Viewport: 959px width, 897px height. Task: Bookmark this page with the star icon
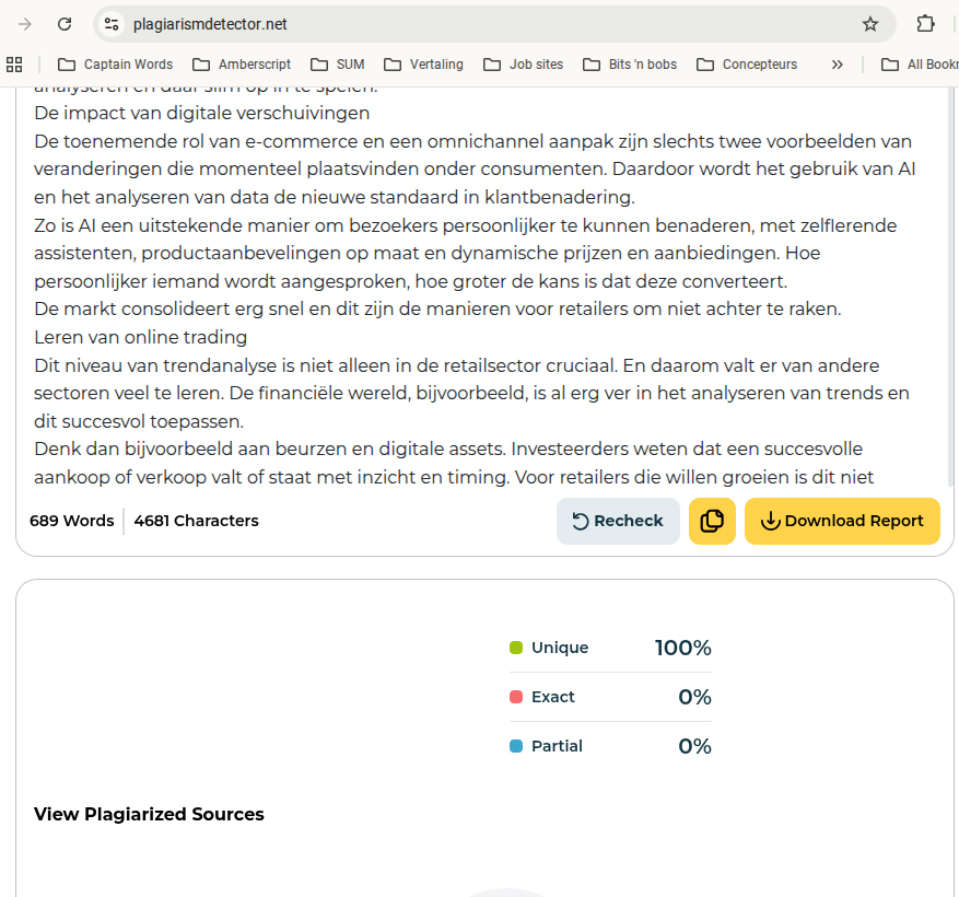[870, 24]
